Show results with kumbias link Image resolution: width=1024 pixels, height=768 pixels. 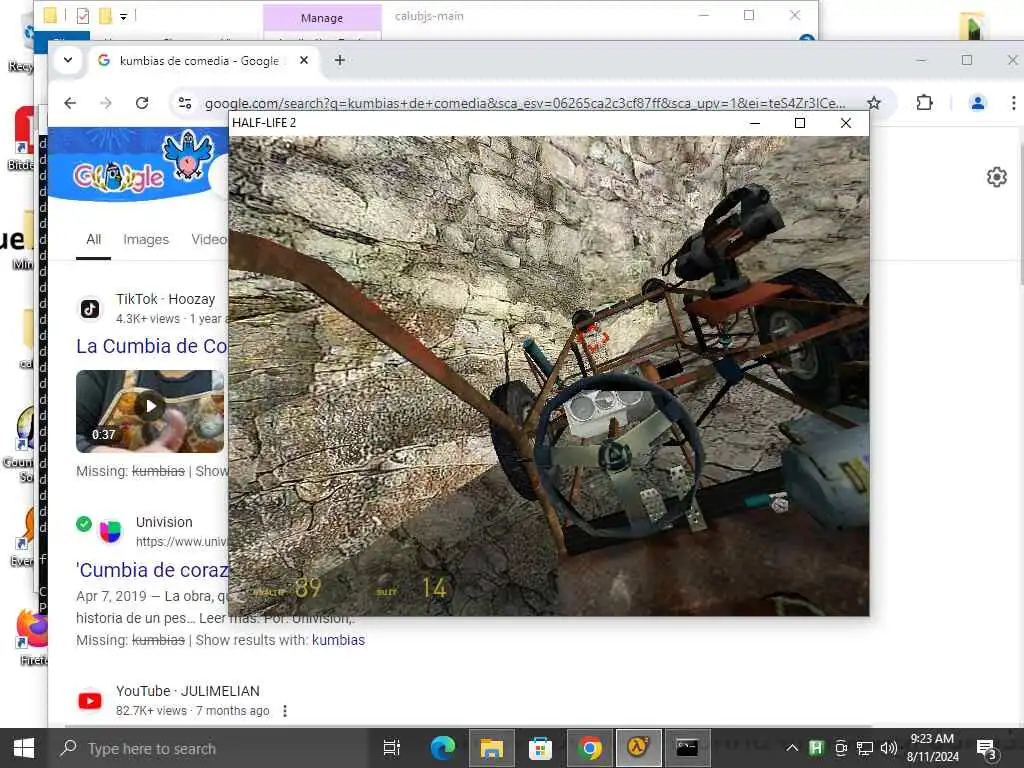tap(338, 640)
